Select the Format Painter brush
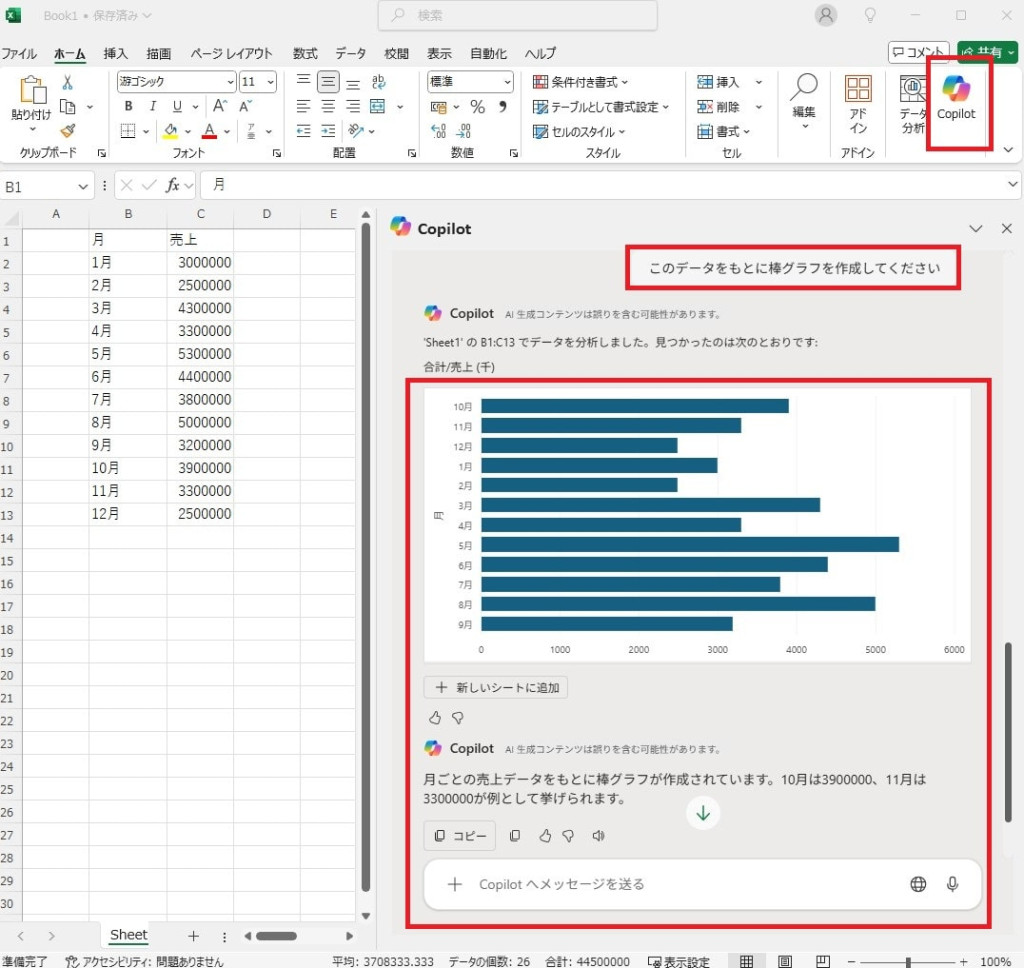This screenshot has height=968, width=1024. click(67, 131)
